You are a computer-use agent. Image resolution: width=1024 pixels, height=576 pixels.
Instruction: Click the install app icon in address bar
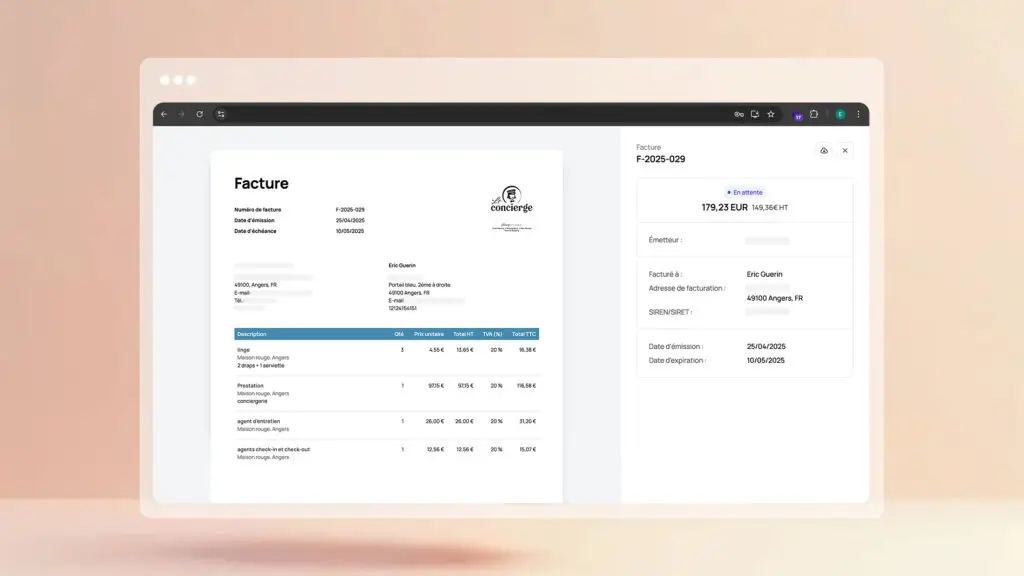click(x=755, y=114)
